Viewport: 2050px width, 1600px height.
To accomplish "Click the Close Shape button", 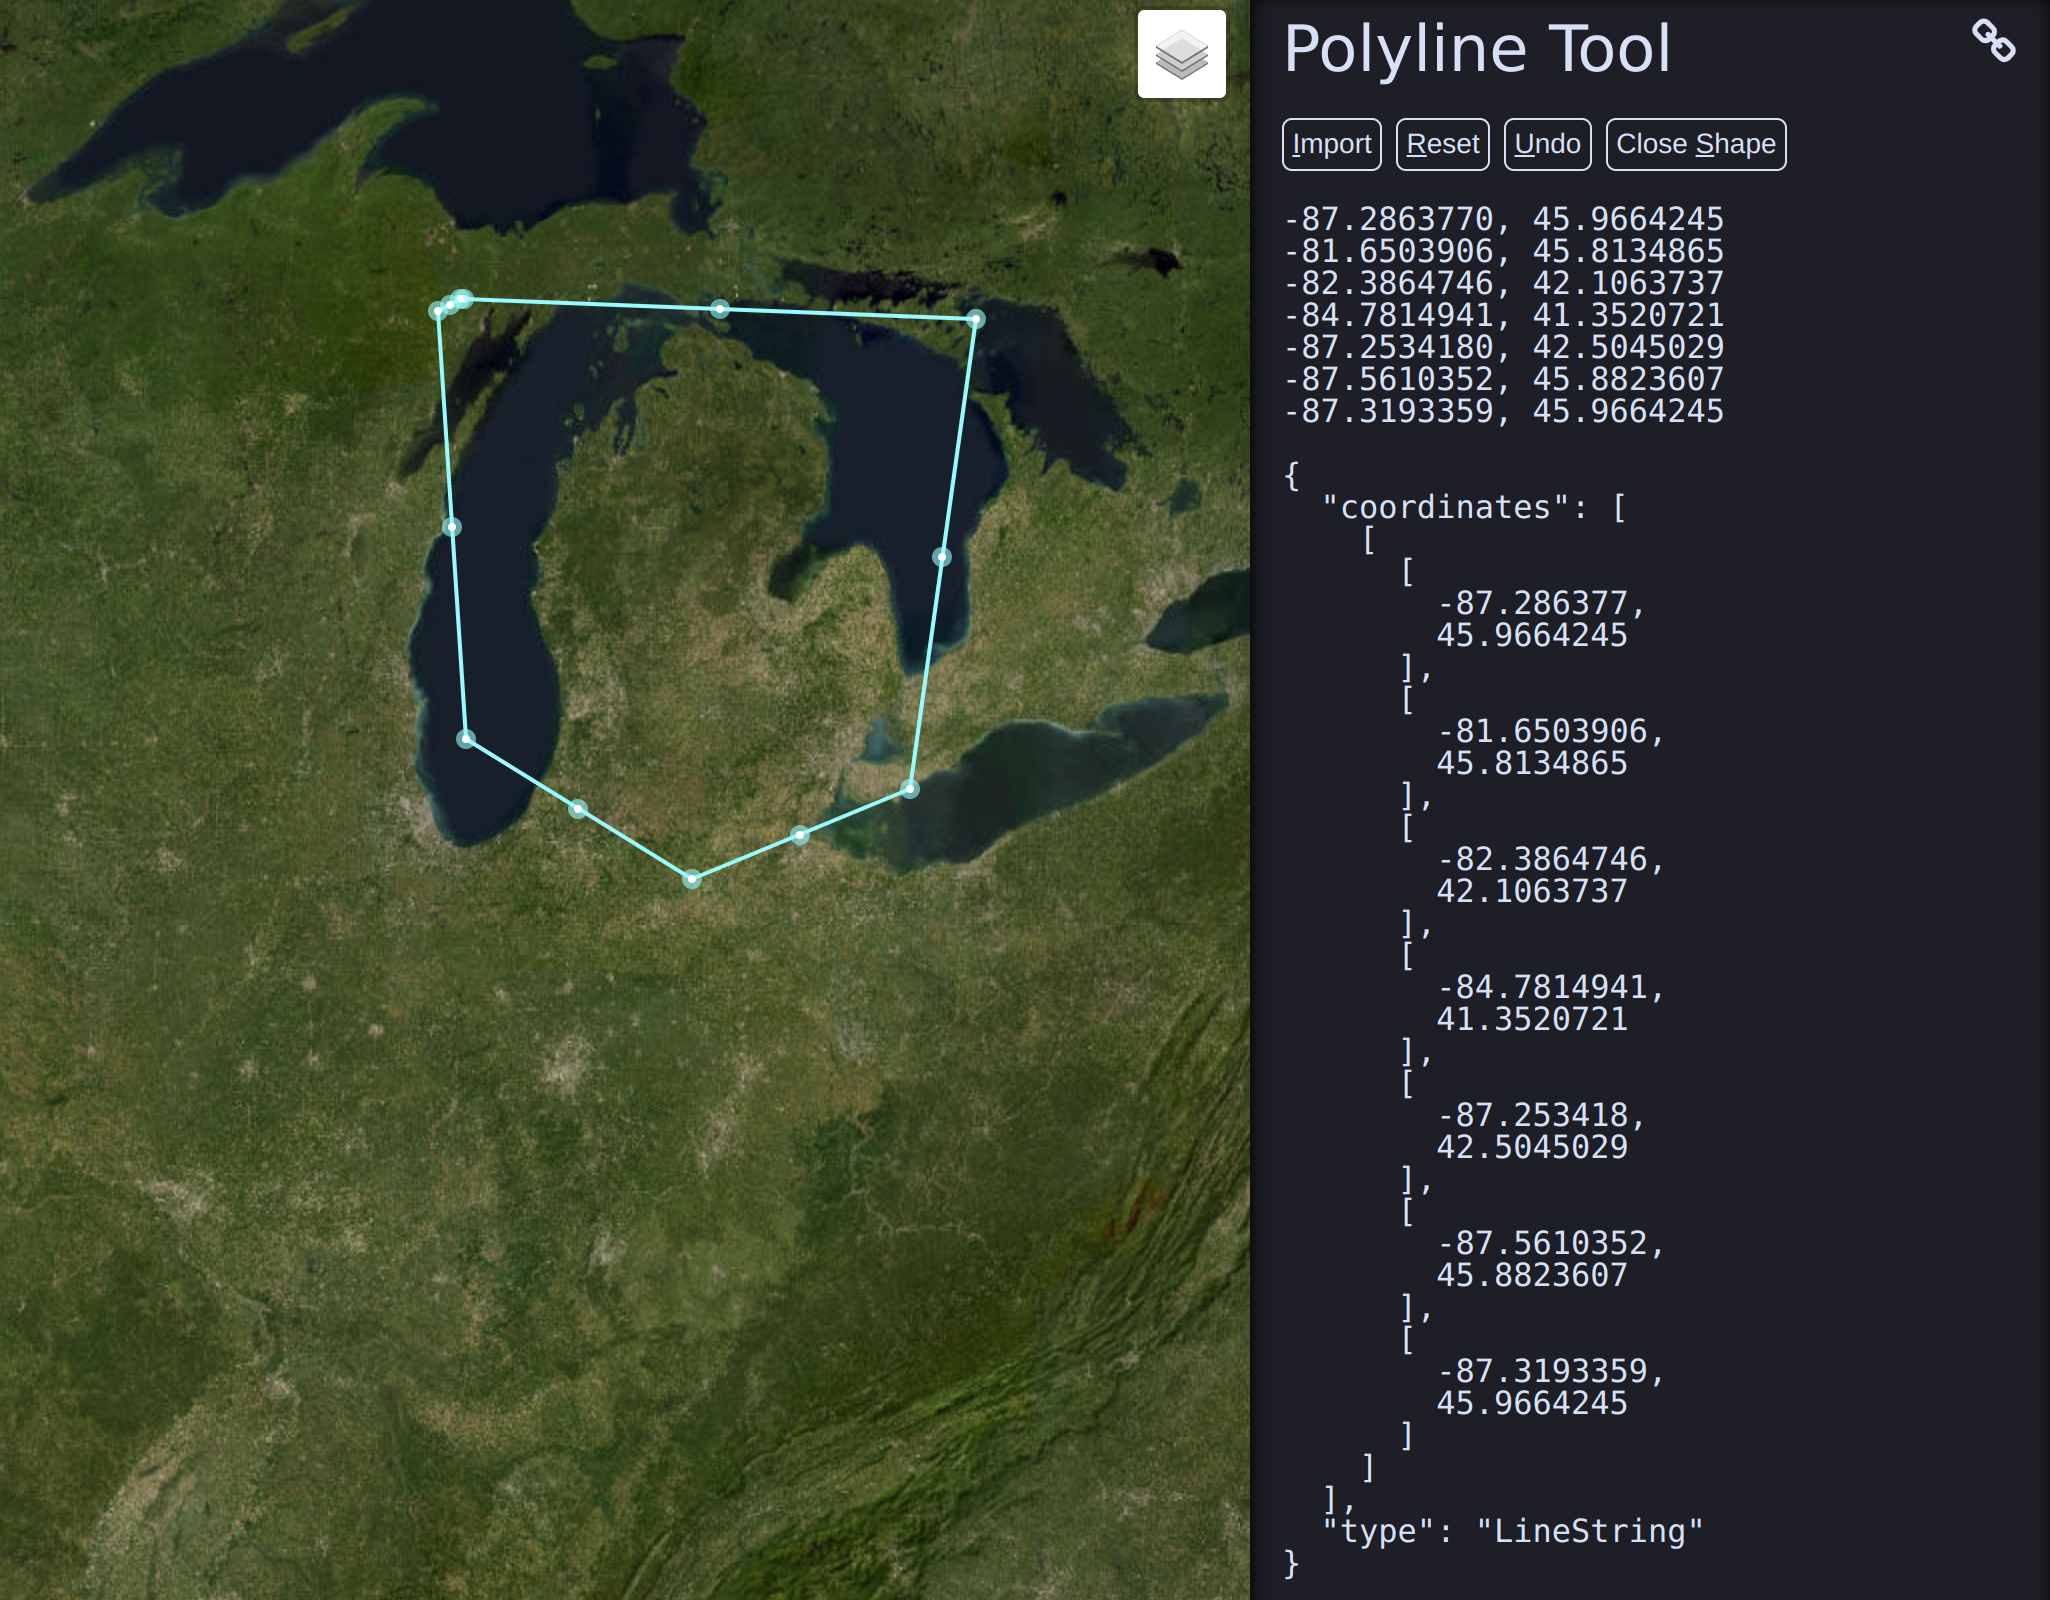I will pyautogui.click(x=1695, y=144).
